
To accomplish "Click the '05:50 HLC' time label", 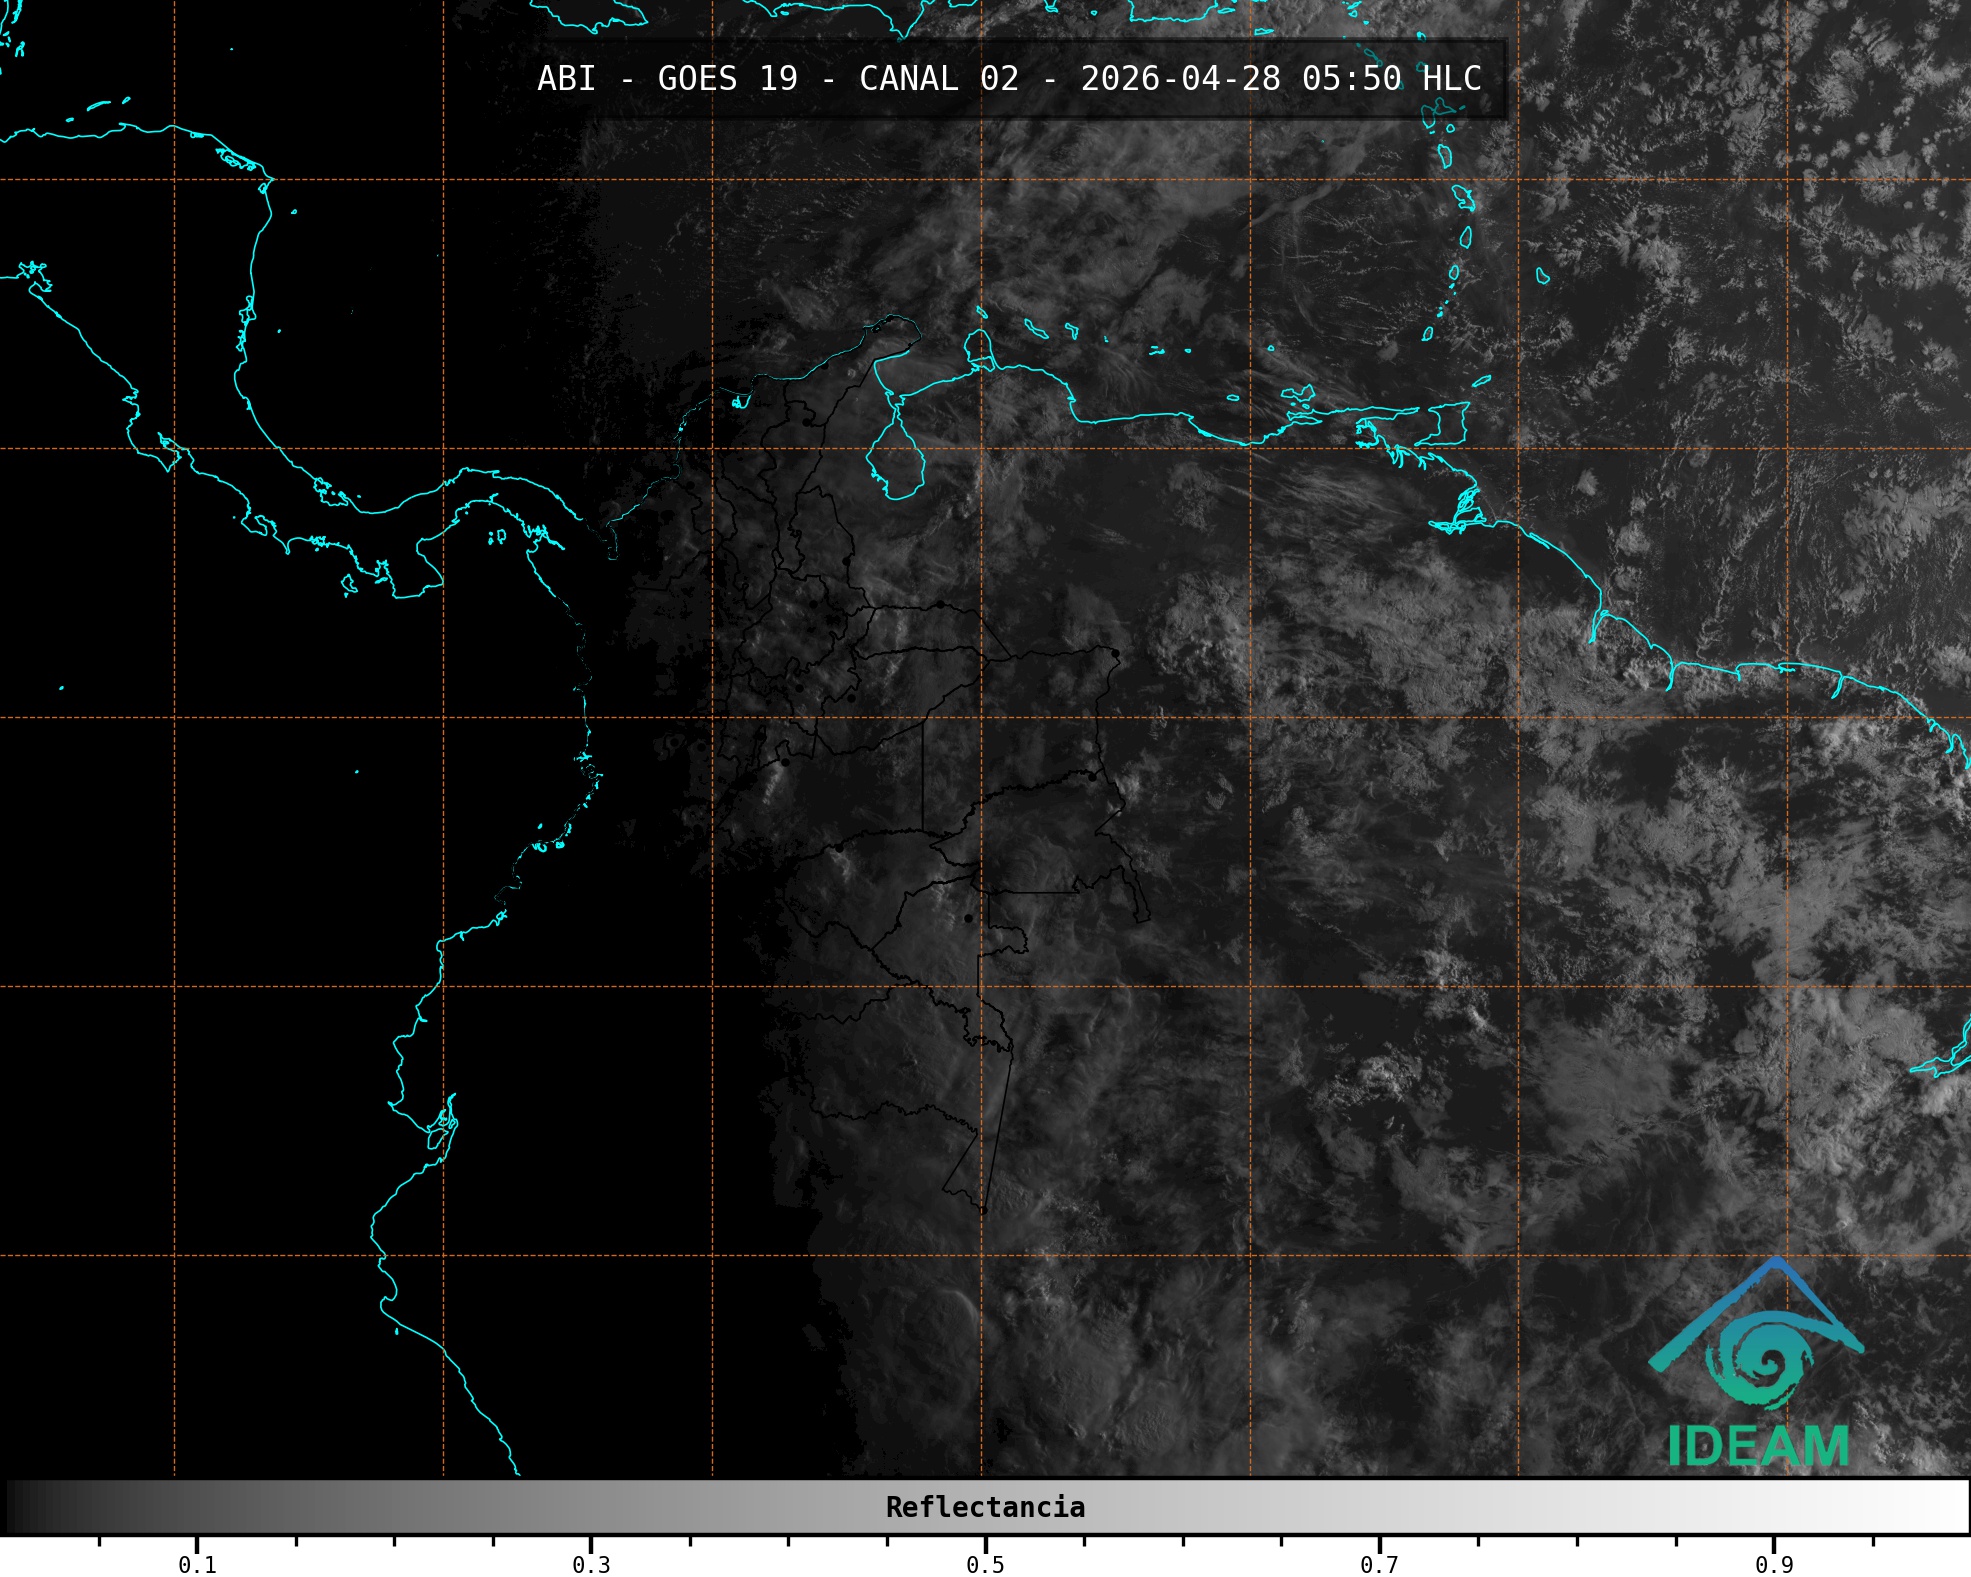I will pos(1391,79).
